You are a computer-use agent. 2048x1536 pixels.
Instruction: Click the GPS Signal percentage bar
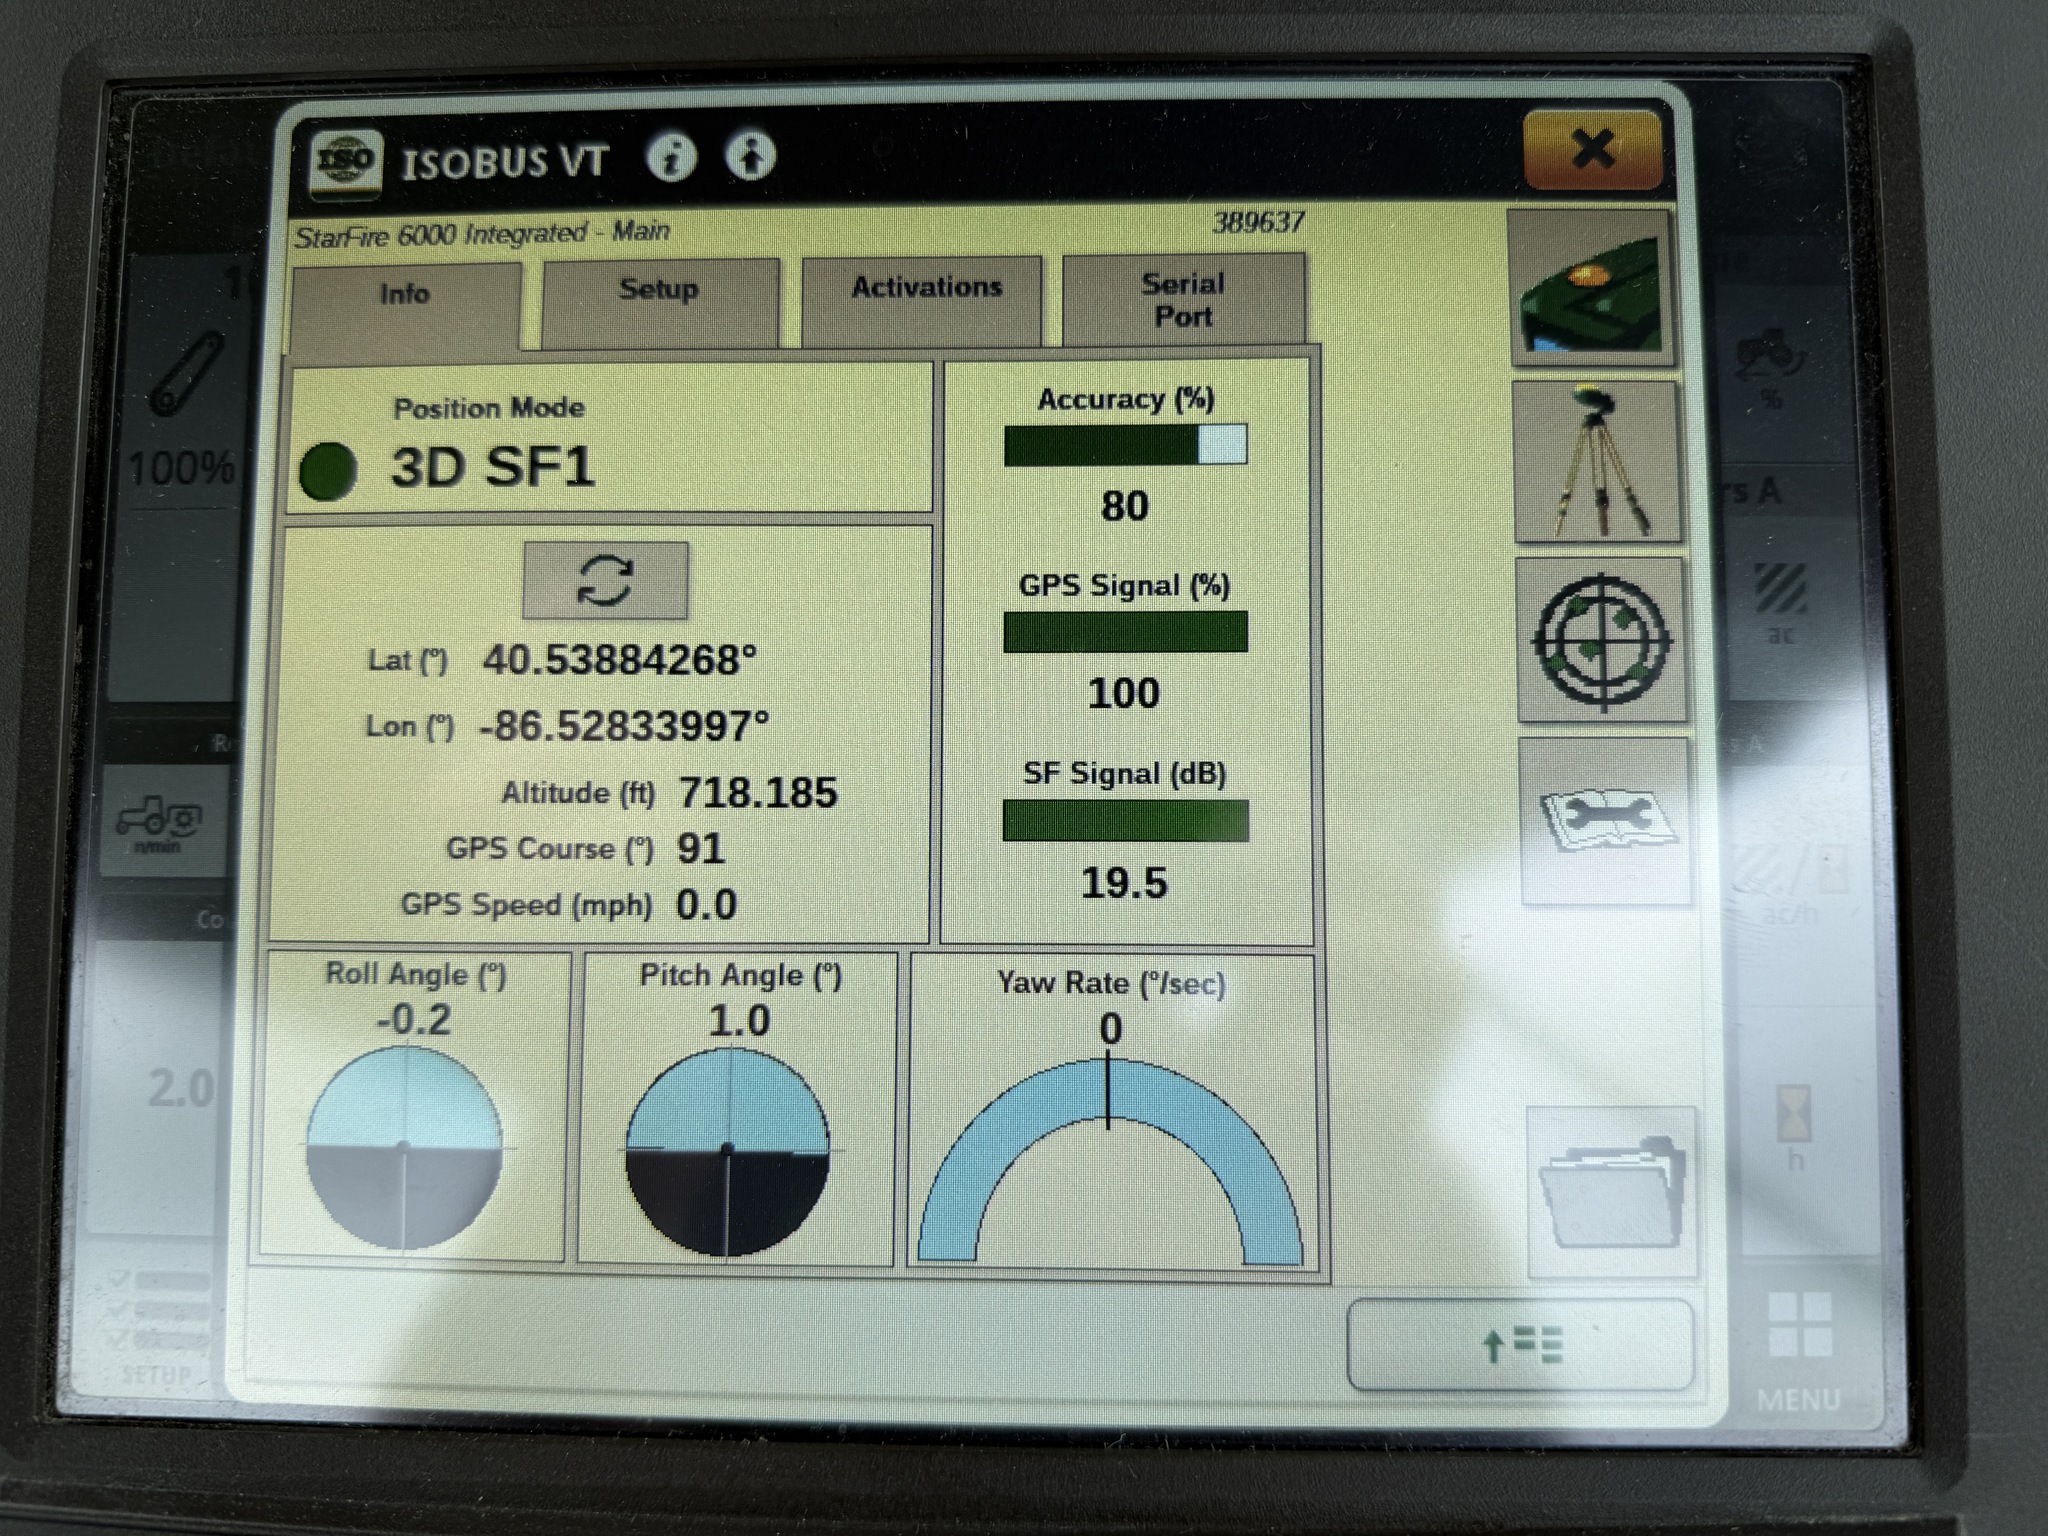click(1125, 632)
